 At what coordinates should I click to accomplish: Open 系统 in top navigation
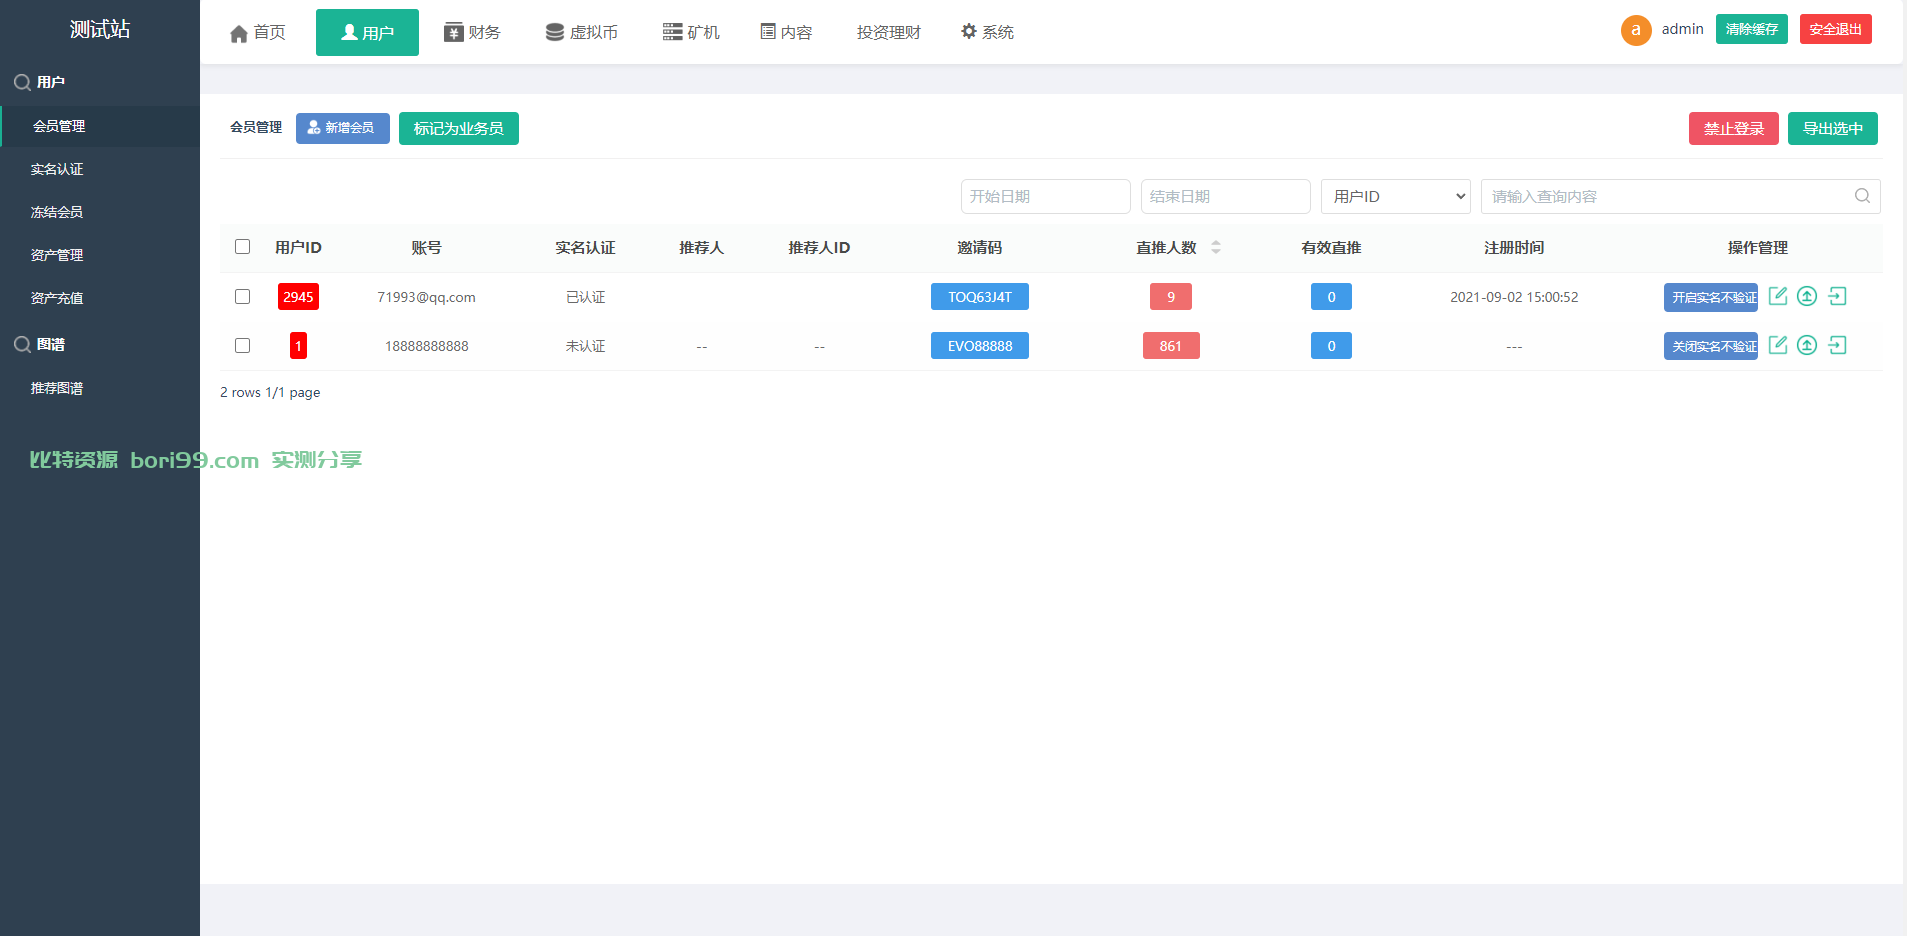pyautogui.click(x=987, y=33)
